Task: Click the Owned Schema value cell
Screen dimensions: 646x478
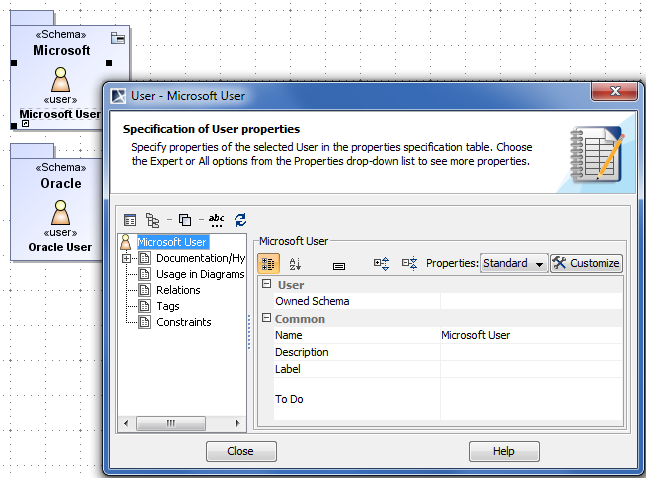Action: coord(531,301)
